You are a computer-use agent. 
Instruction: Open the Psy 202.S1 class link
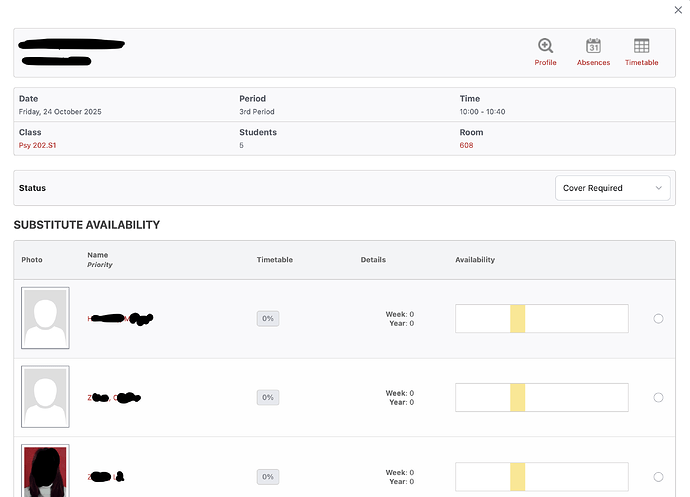point(38,145)
